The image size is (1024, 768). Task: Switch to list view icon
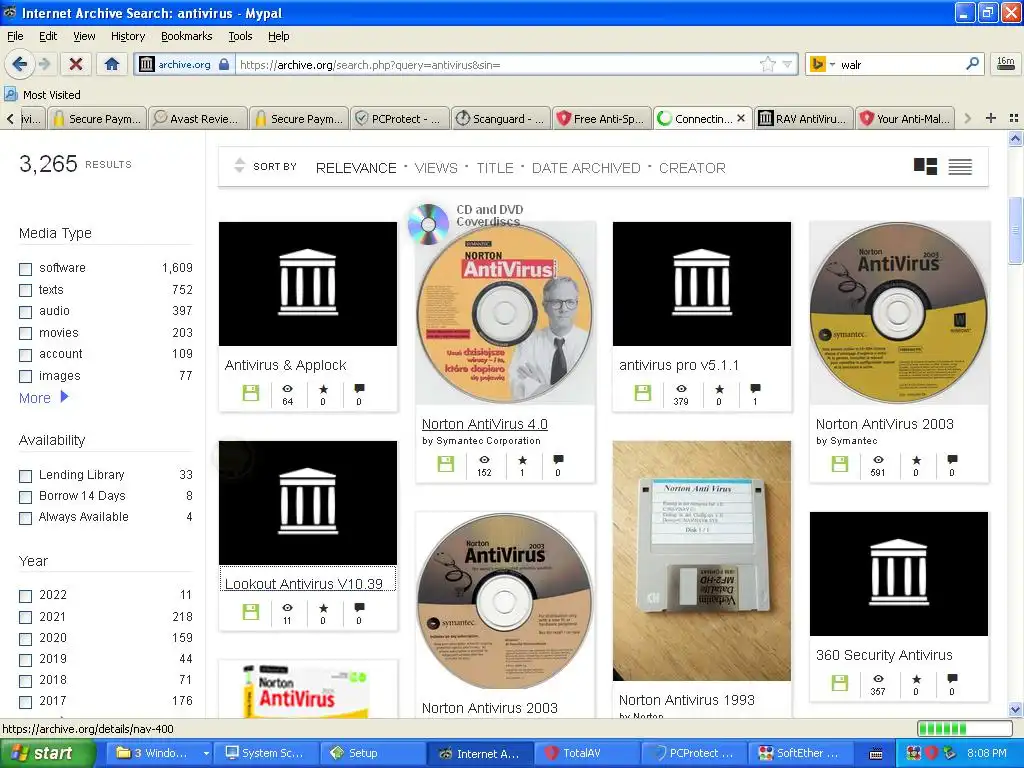[960, 167]
